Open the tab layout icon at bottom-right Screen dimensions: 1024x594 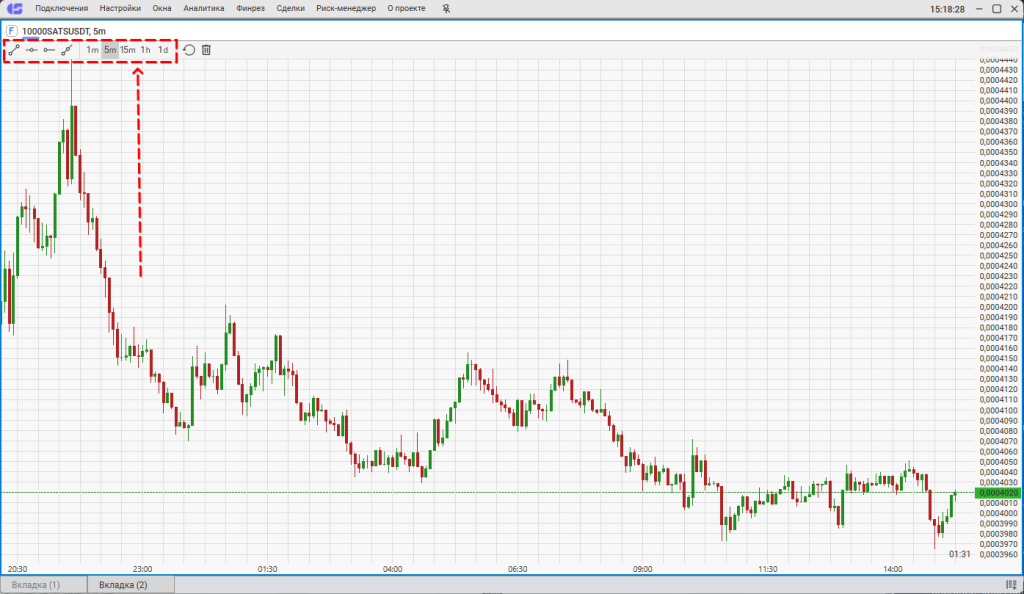pos(1010,584)
